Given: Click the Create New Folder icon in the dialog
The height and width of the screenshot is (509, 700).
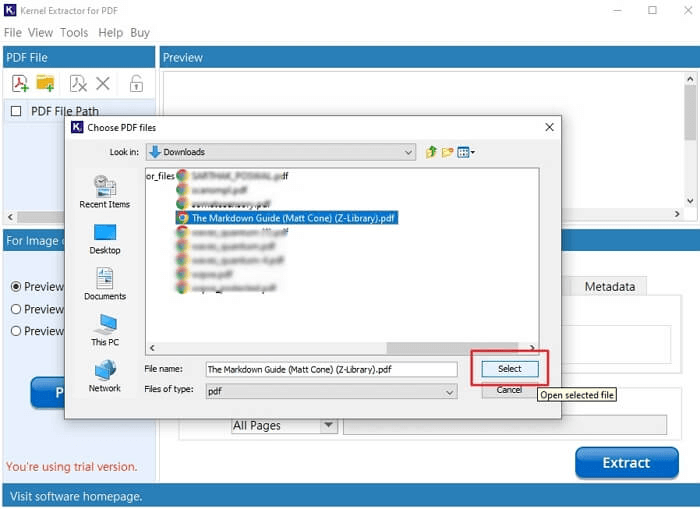Looking at the screenshot, I should pos(447,152).
